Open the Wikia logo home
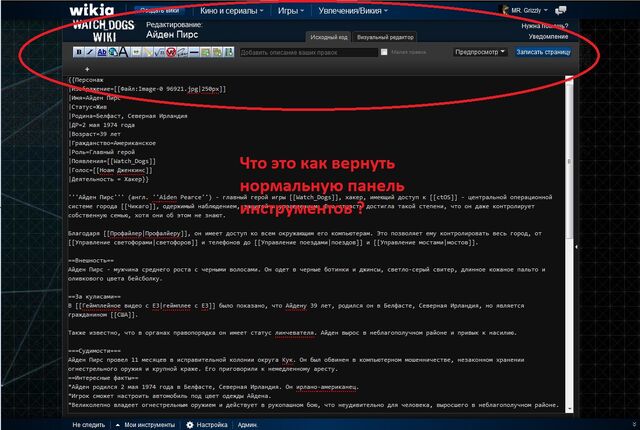This screenshot has width=640, height=430. tap(91, 10)
